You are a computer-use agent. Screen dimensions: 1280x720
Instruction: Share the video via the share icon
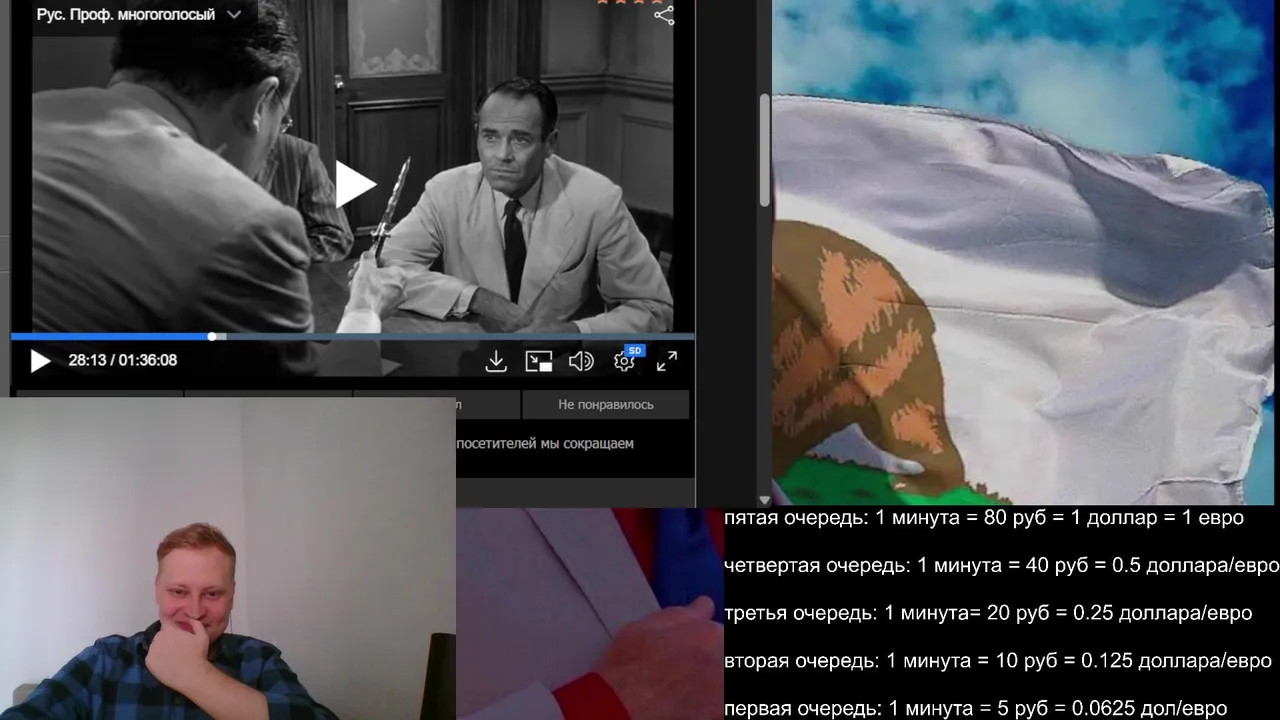click(x=664, y=15)
